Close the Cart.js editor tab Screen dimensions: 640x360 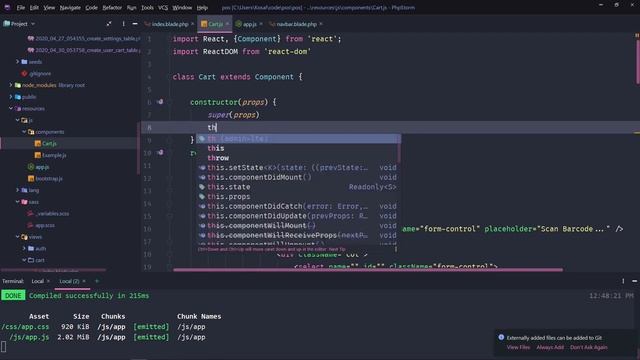pyautogui.click(x=227, y=24)
